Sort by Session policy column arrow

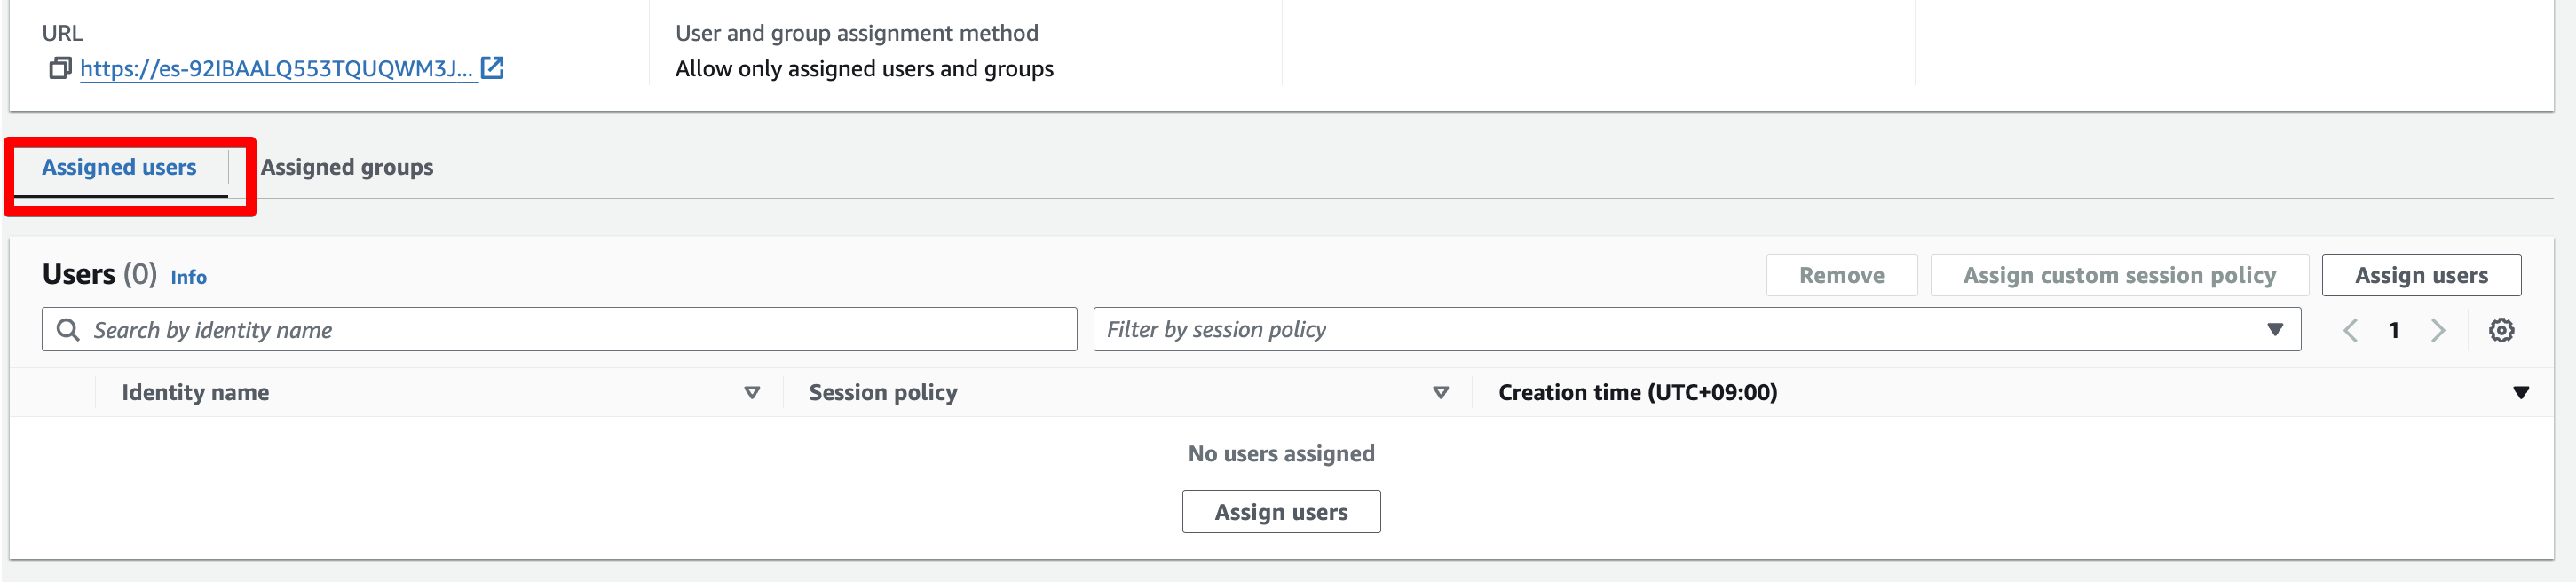coord(1441,393)
